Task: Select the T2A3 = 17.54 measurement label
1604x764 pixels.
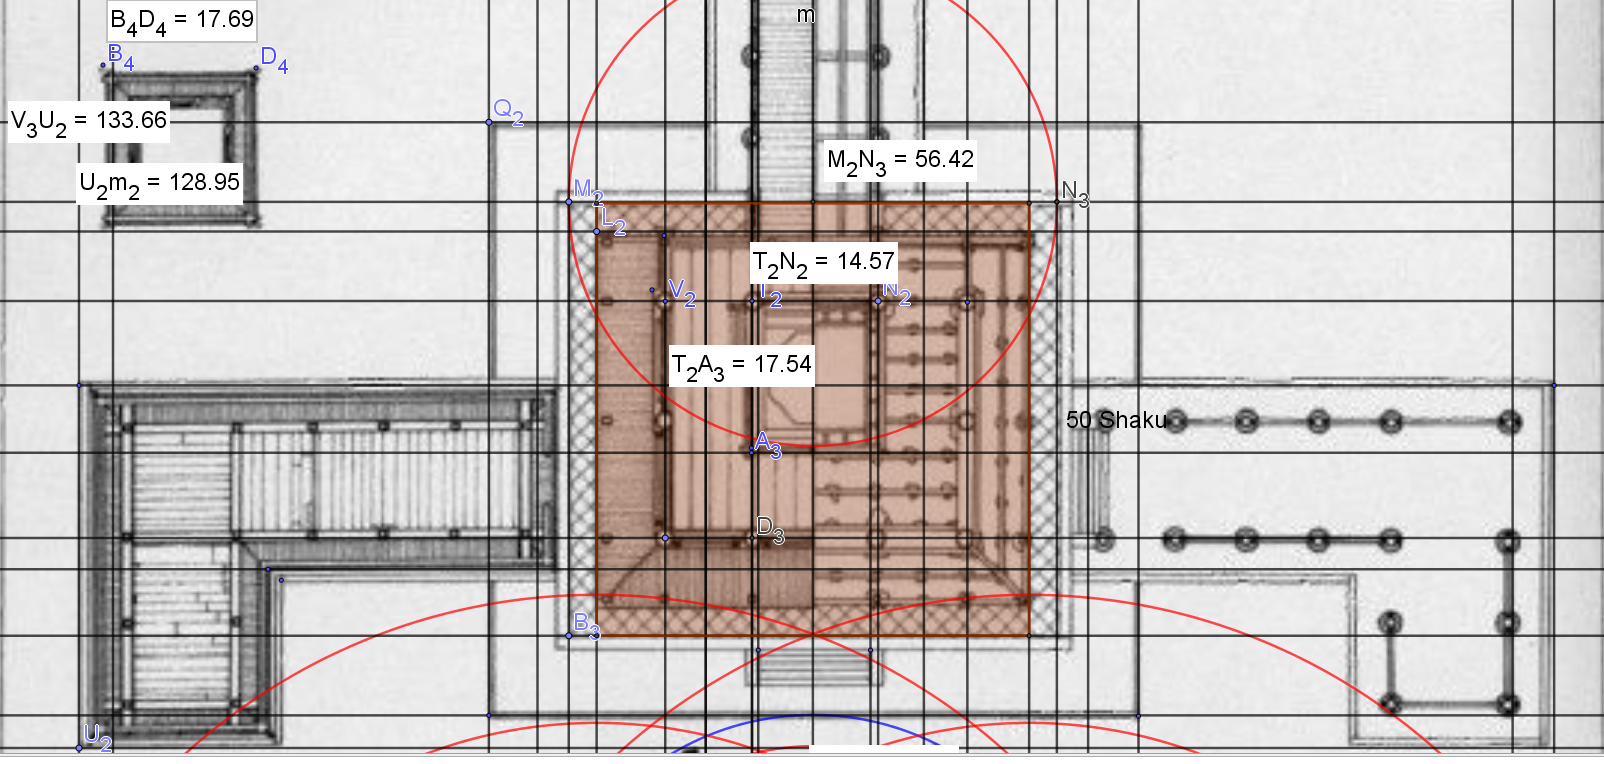Action: click(x=741, y=365)
